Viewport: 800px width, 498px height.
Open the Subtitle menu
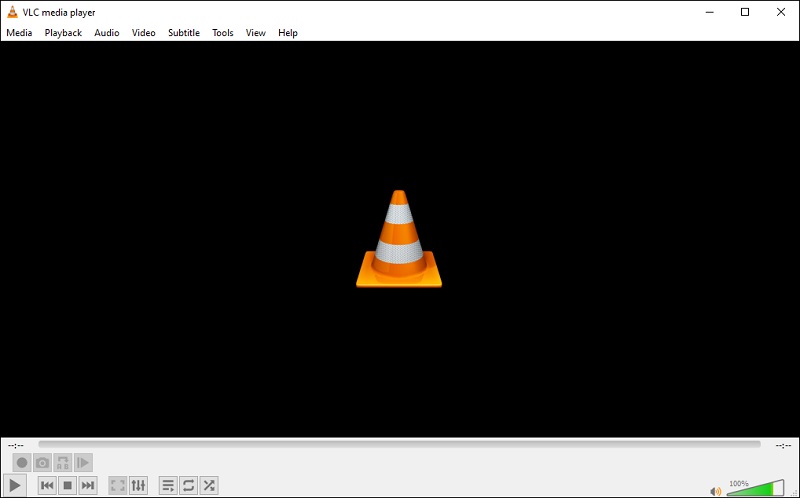[x=184, y=33]
